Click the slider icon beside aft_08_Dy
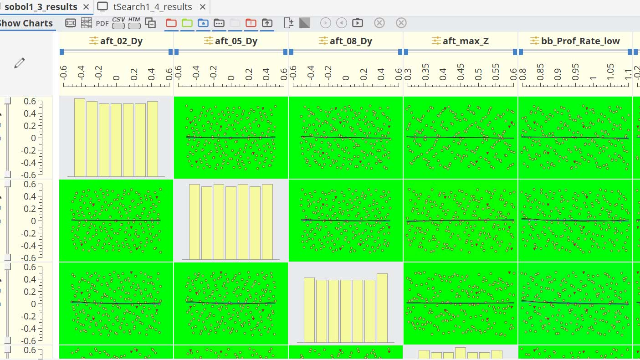The image size is (640, 360). pyautogui.click(x=323, y=41)
